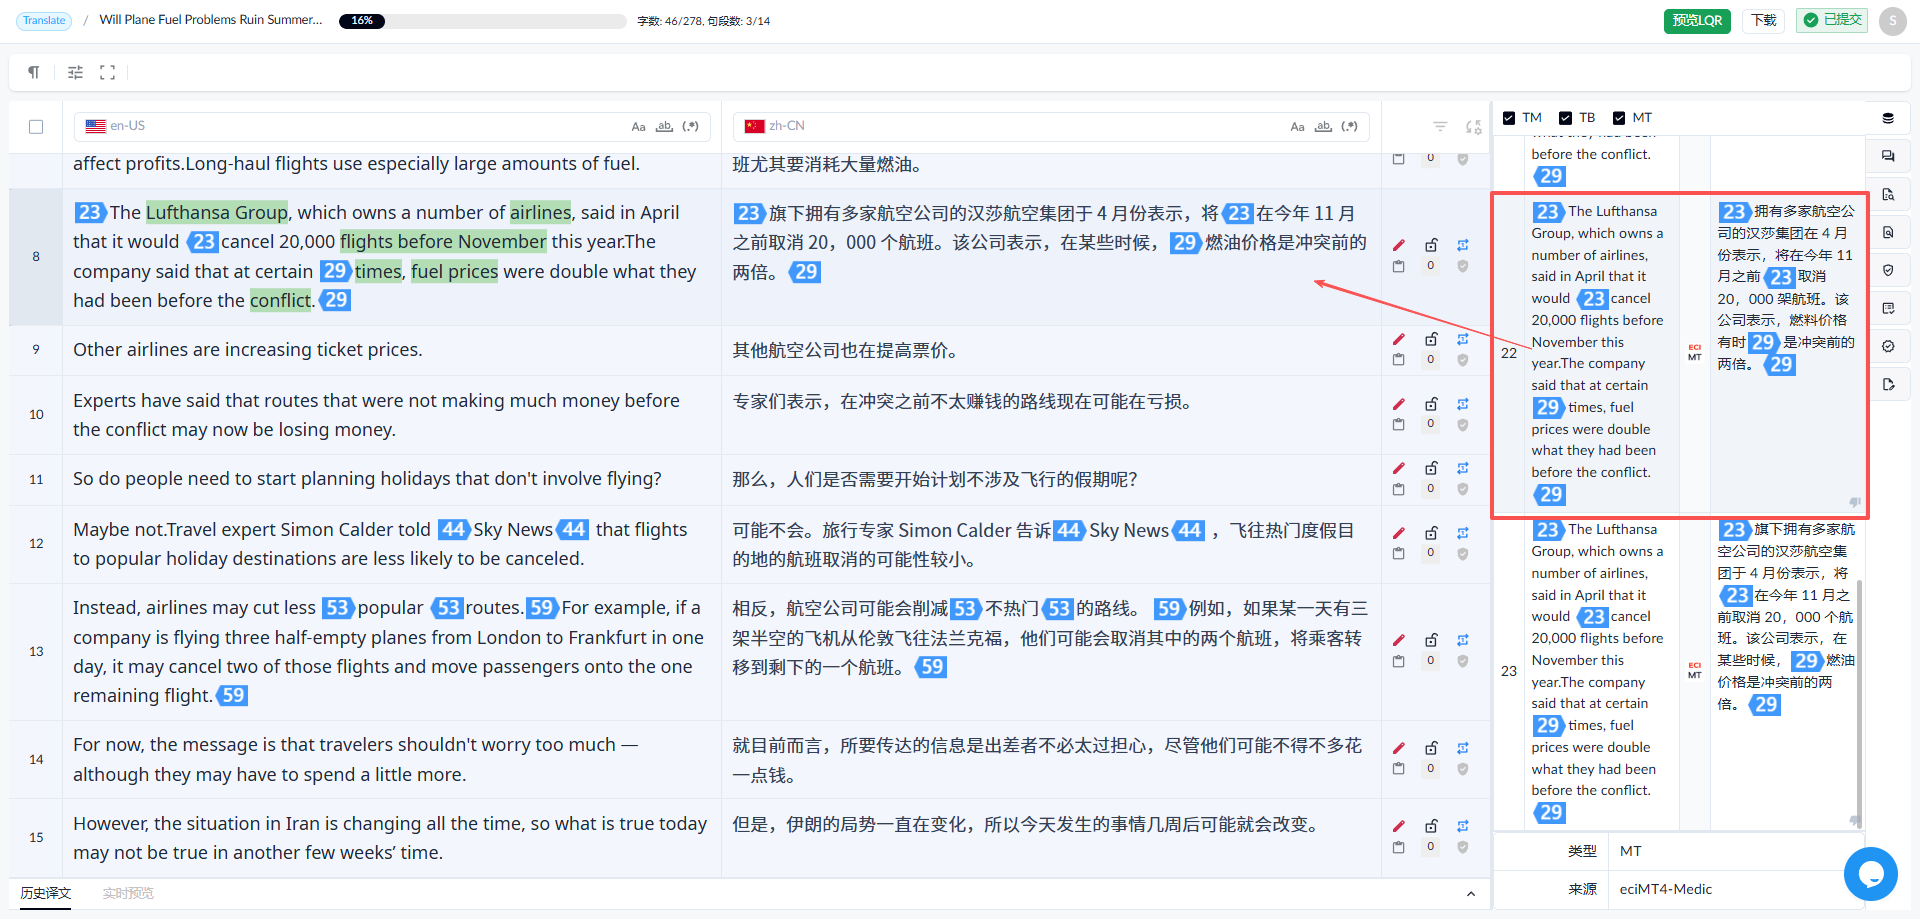Click sync settings icon next to filter
Screen dimensions: 1920x919
pos(1473,126)
